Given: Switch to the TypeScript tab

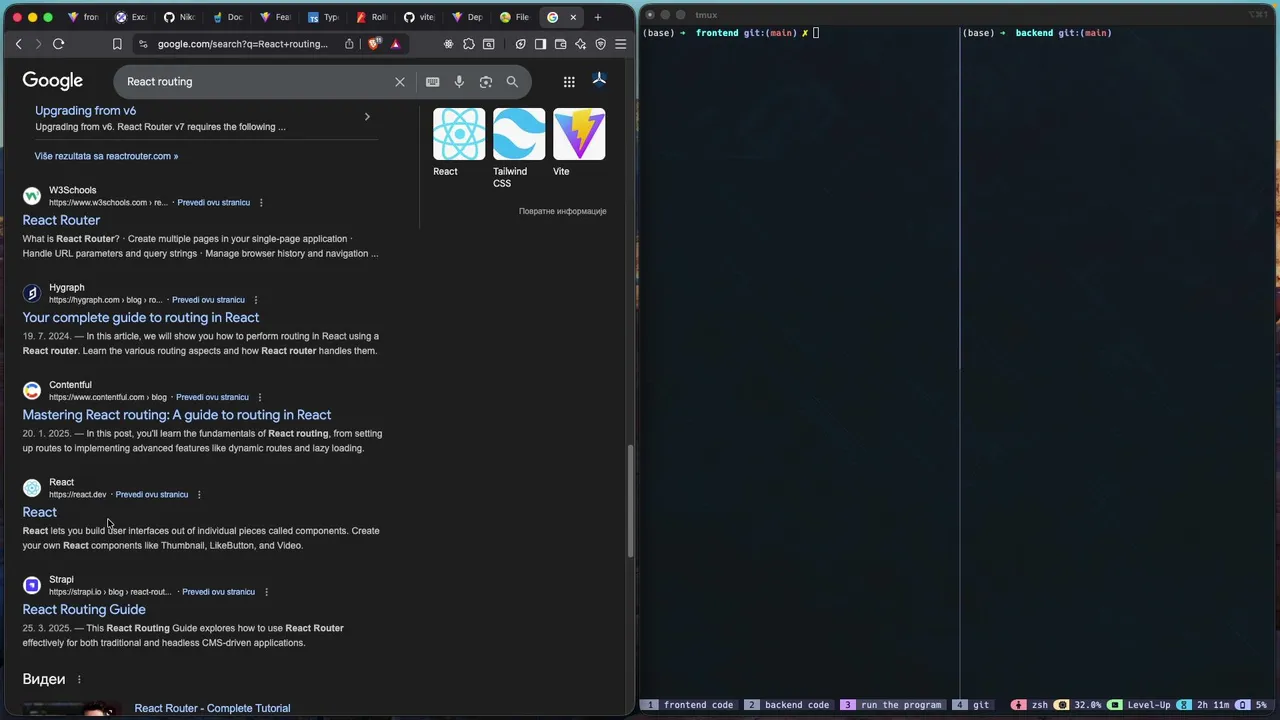Looking at the screenshot, I should tap(322, 17).
